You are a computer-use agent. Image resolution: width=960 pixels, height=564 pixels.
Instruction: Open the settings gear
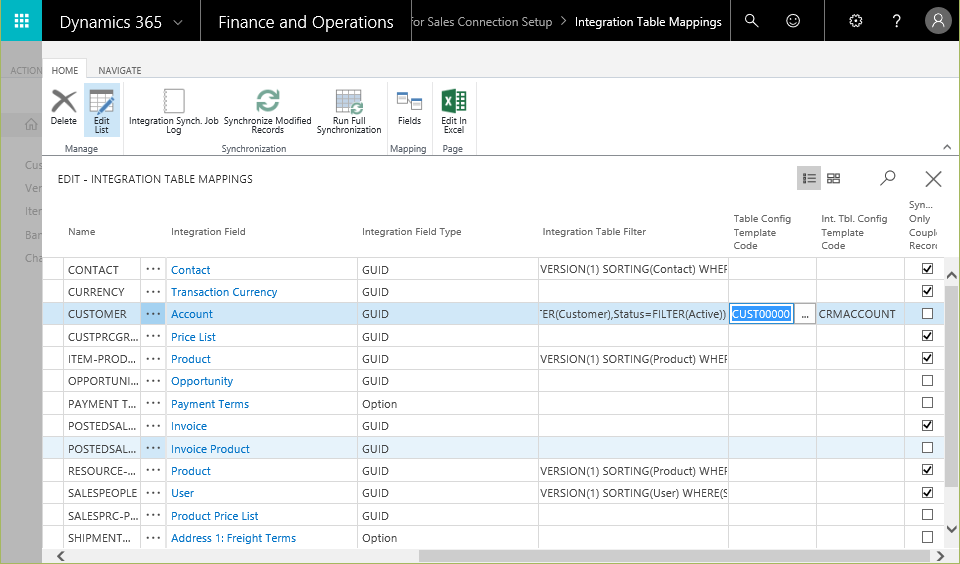tap(856, 21)
